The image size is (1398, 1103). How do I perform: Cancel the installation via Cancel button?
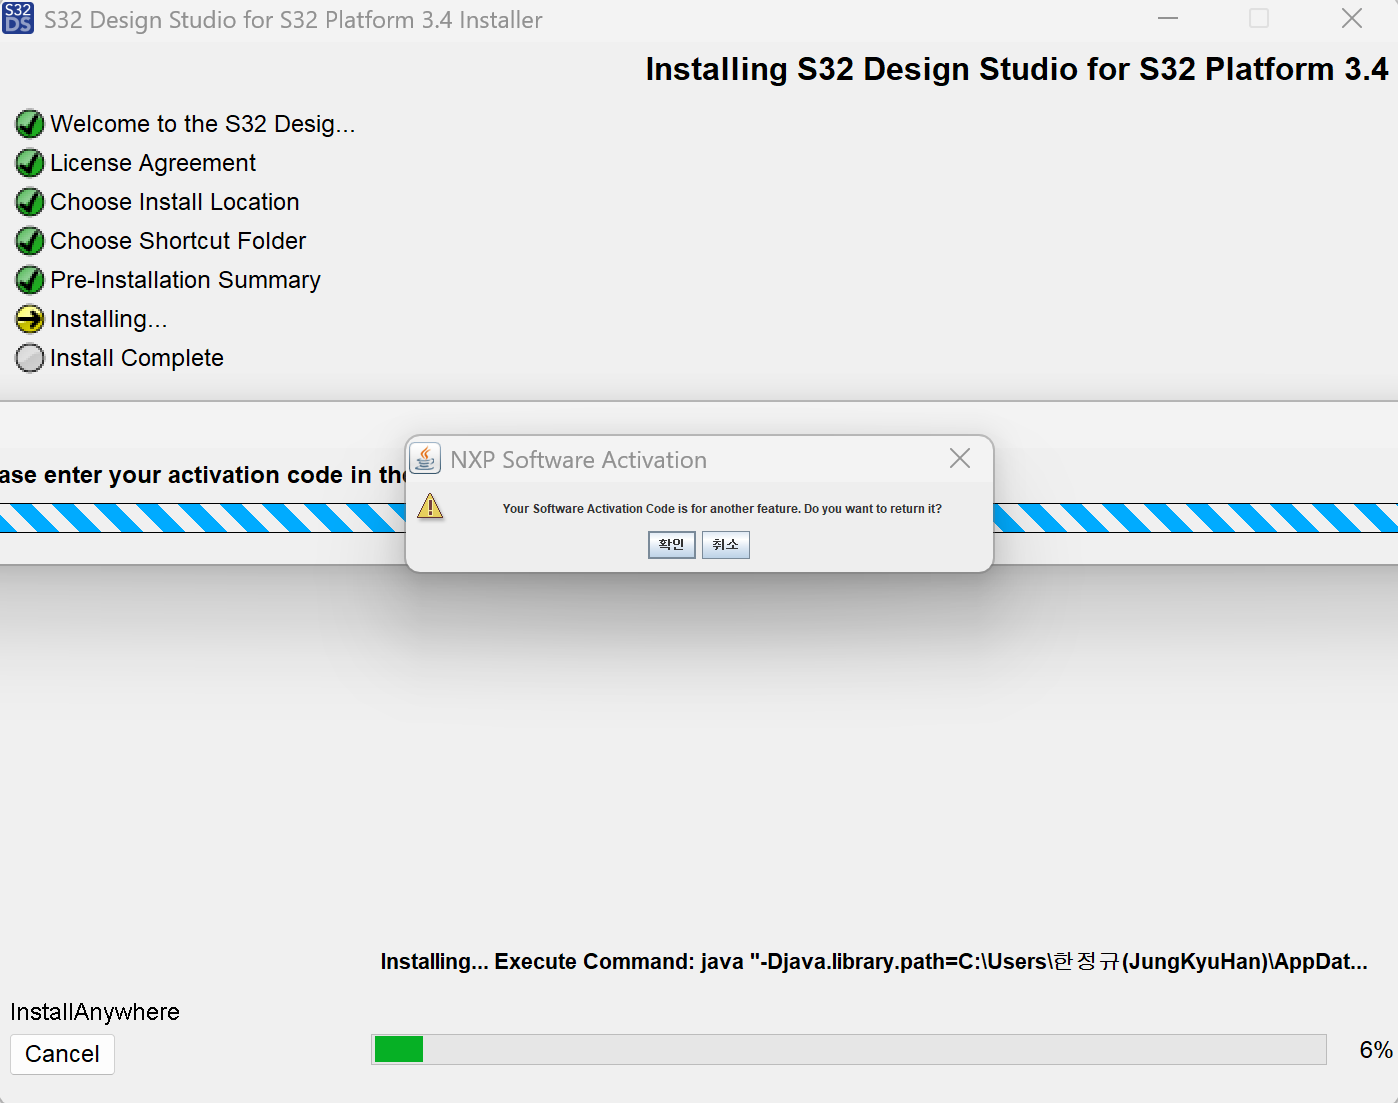(x=62, y=1054)
